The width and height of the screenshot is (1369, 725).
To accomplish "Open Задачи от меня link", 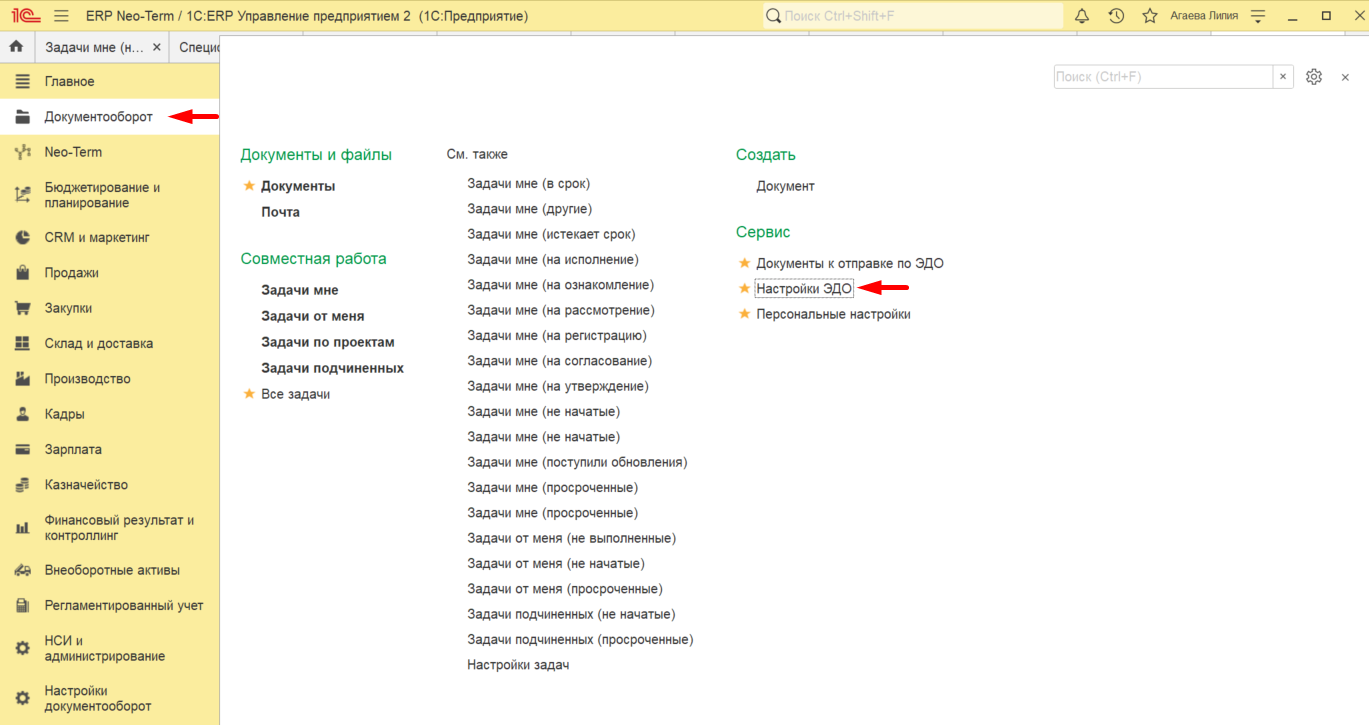I will point(312,316).
